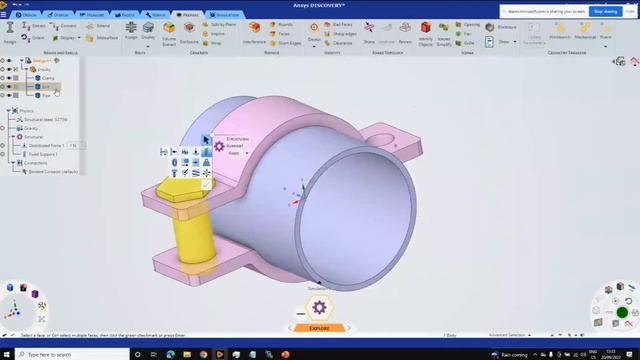Image resolution: width=640 pixels, height=360 pixels.
Task: Select the Split by Plane tool
Action: [x=220, y=24]
